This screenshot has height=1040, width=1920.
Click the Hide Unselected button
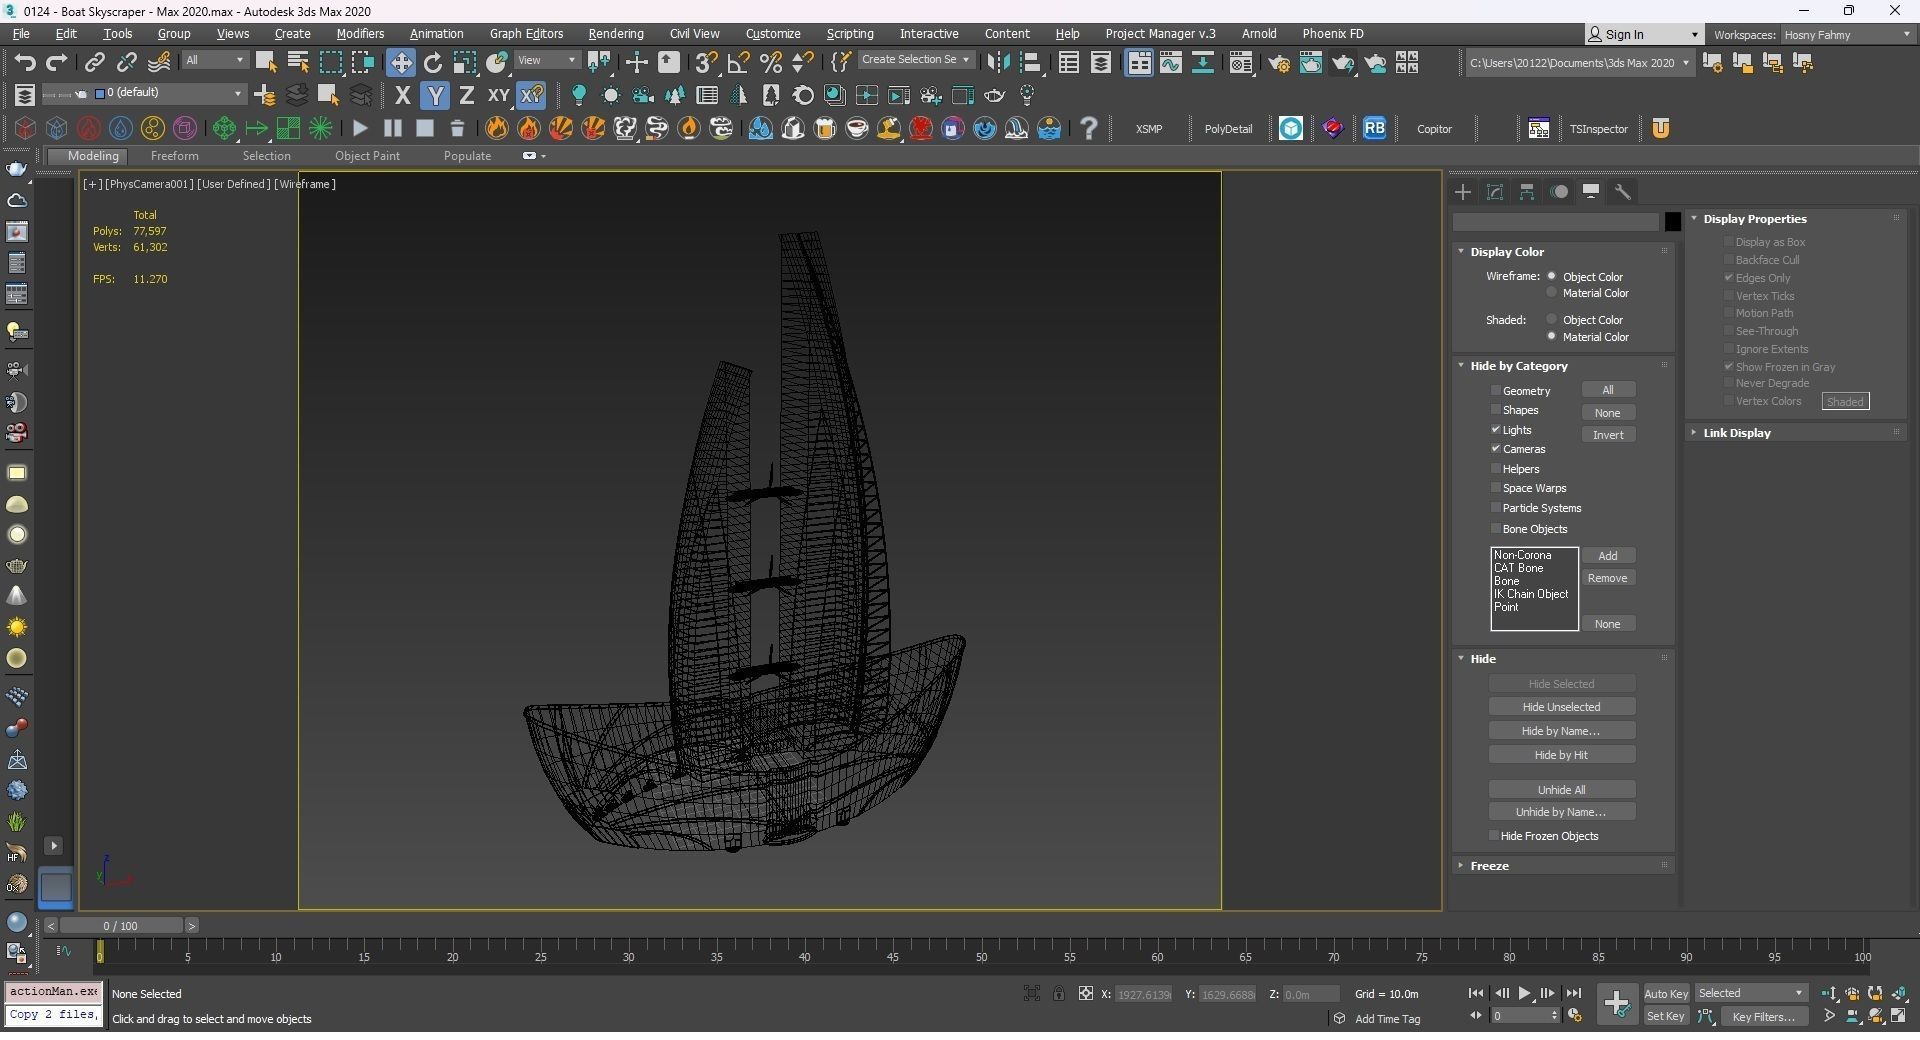(1561, 706)
